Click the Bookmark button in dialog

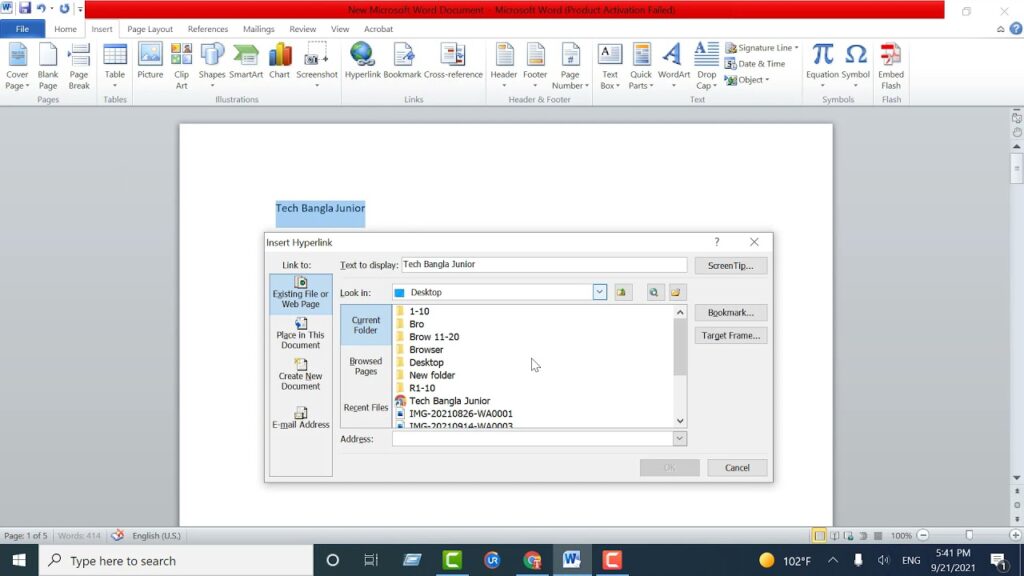click(x=730, y=313)
